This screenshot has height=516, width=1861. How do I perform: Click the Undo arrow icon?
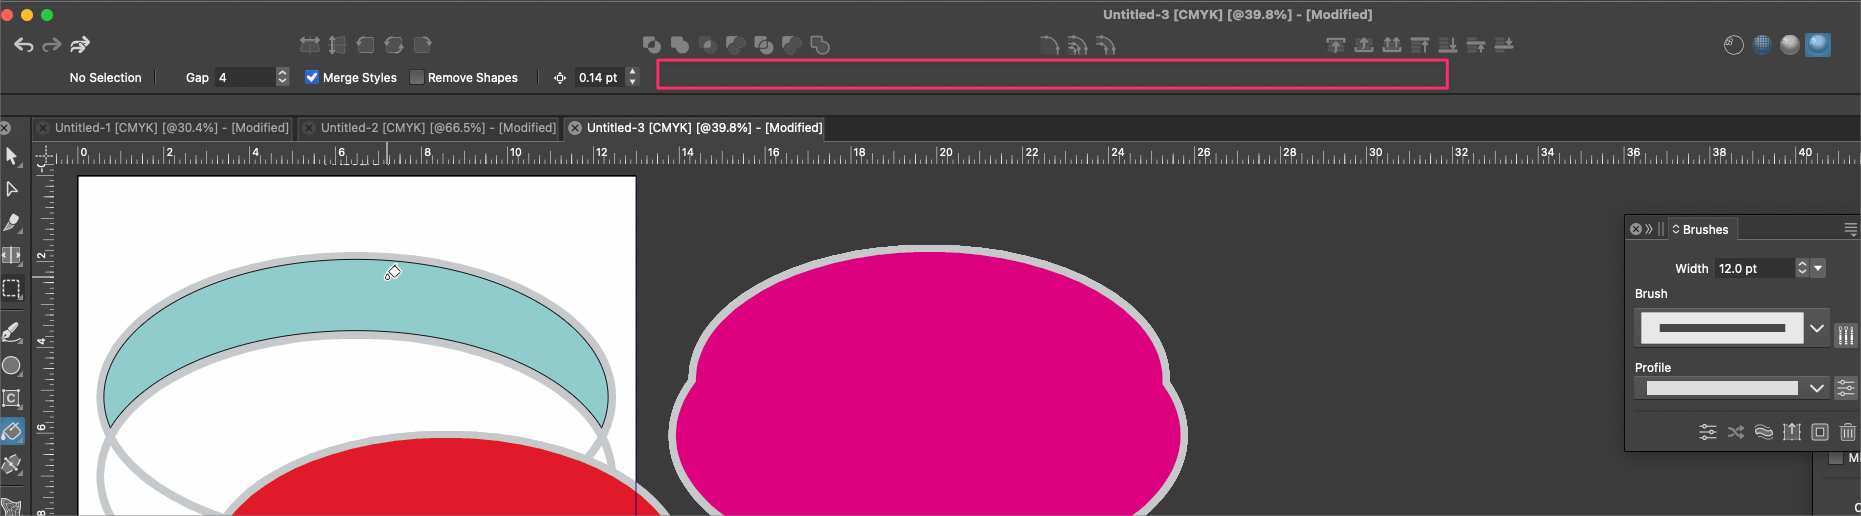(24, 45)
